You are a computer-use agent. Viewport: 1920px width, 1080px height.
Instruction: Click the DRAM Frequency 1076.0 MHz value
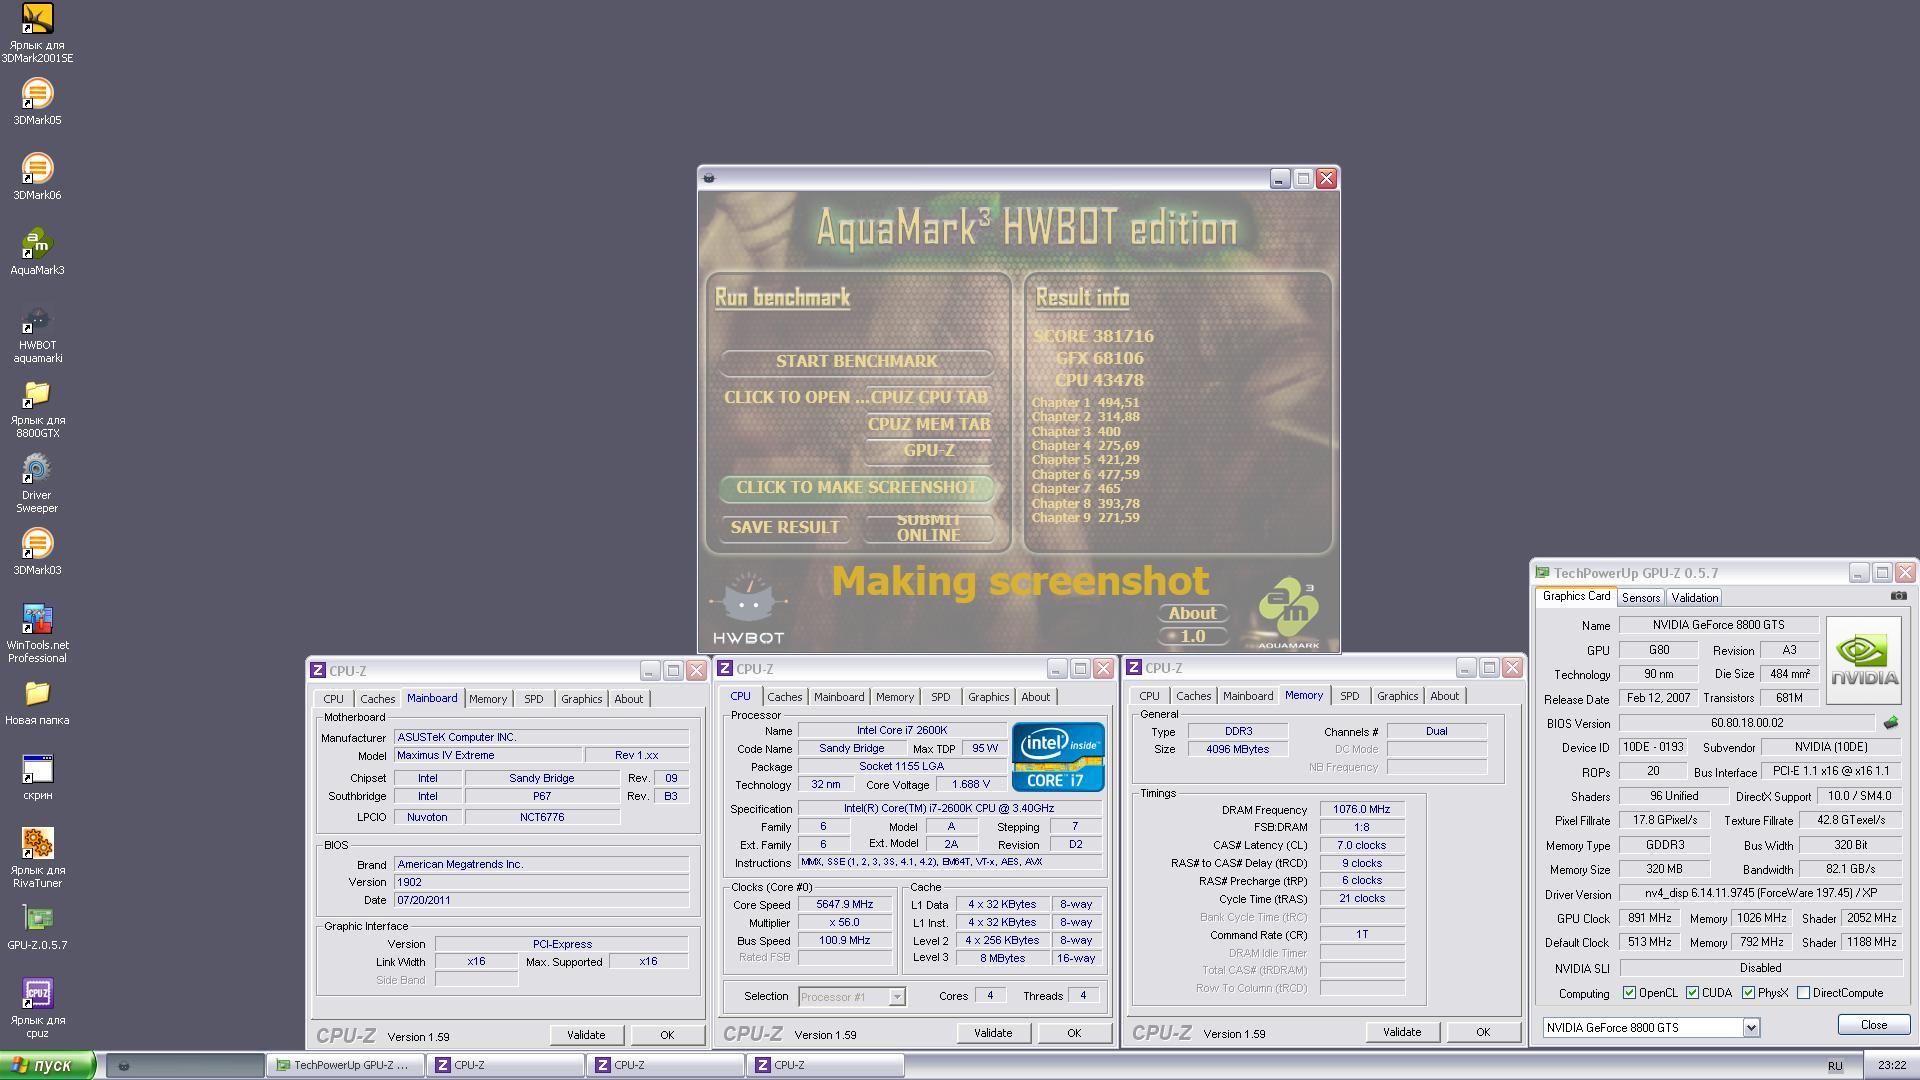(1361, 809)
